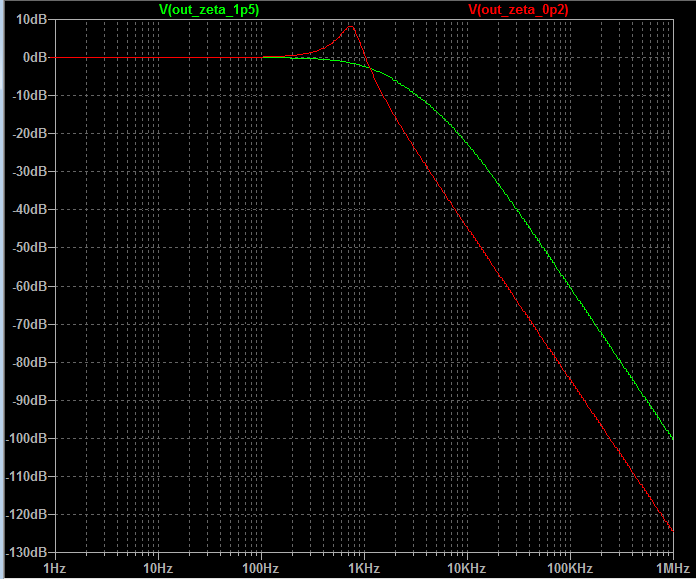This screenshot has width=696, height=579.
Task: Click the -30dB vertical axis label
Action: coord(29,171)
